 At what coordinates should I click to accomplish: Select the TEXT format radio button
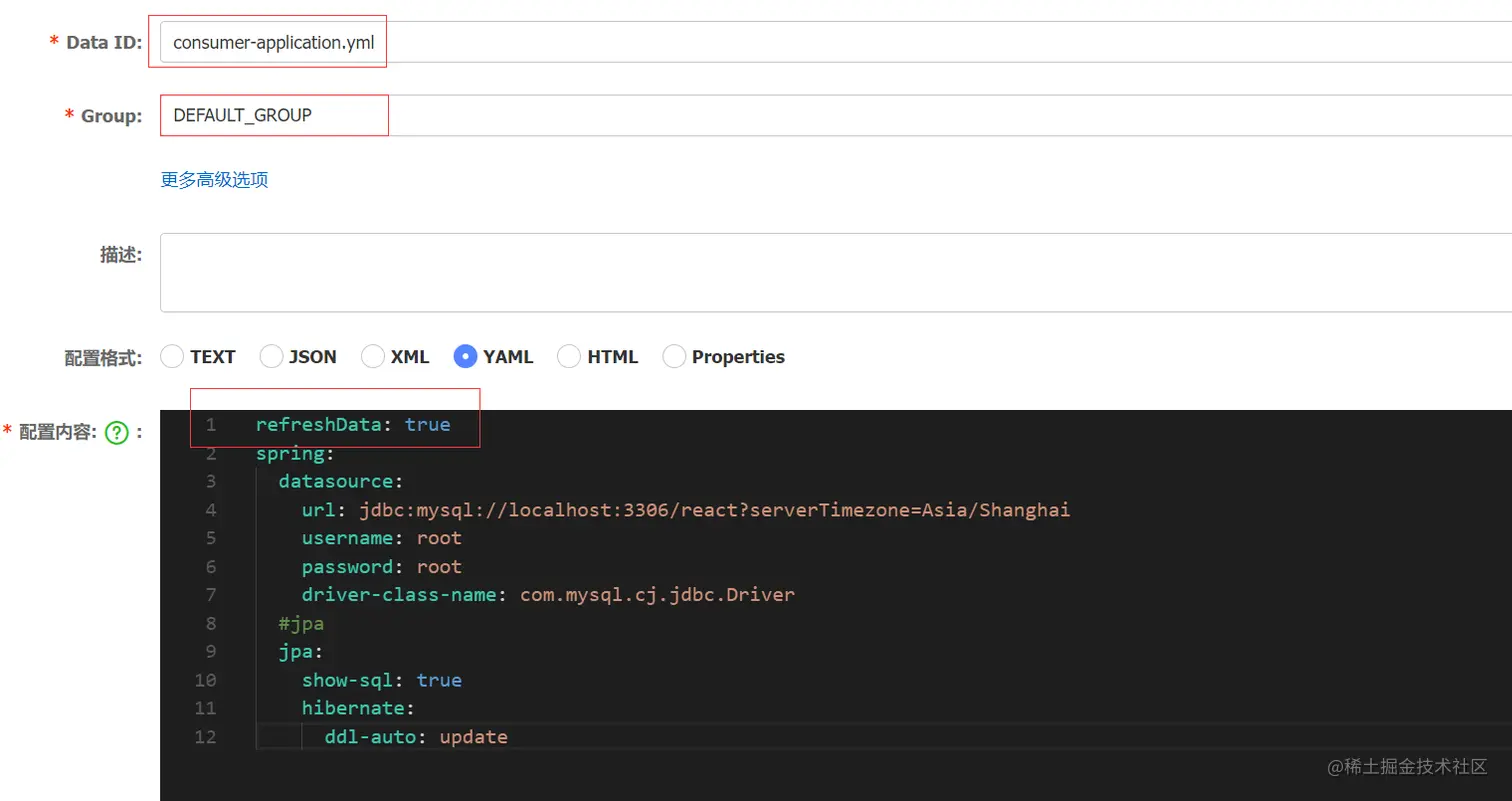pyautogui.click(x=172, y=356)
